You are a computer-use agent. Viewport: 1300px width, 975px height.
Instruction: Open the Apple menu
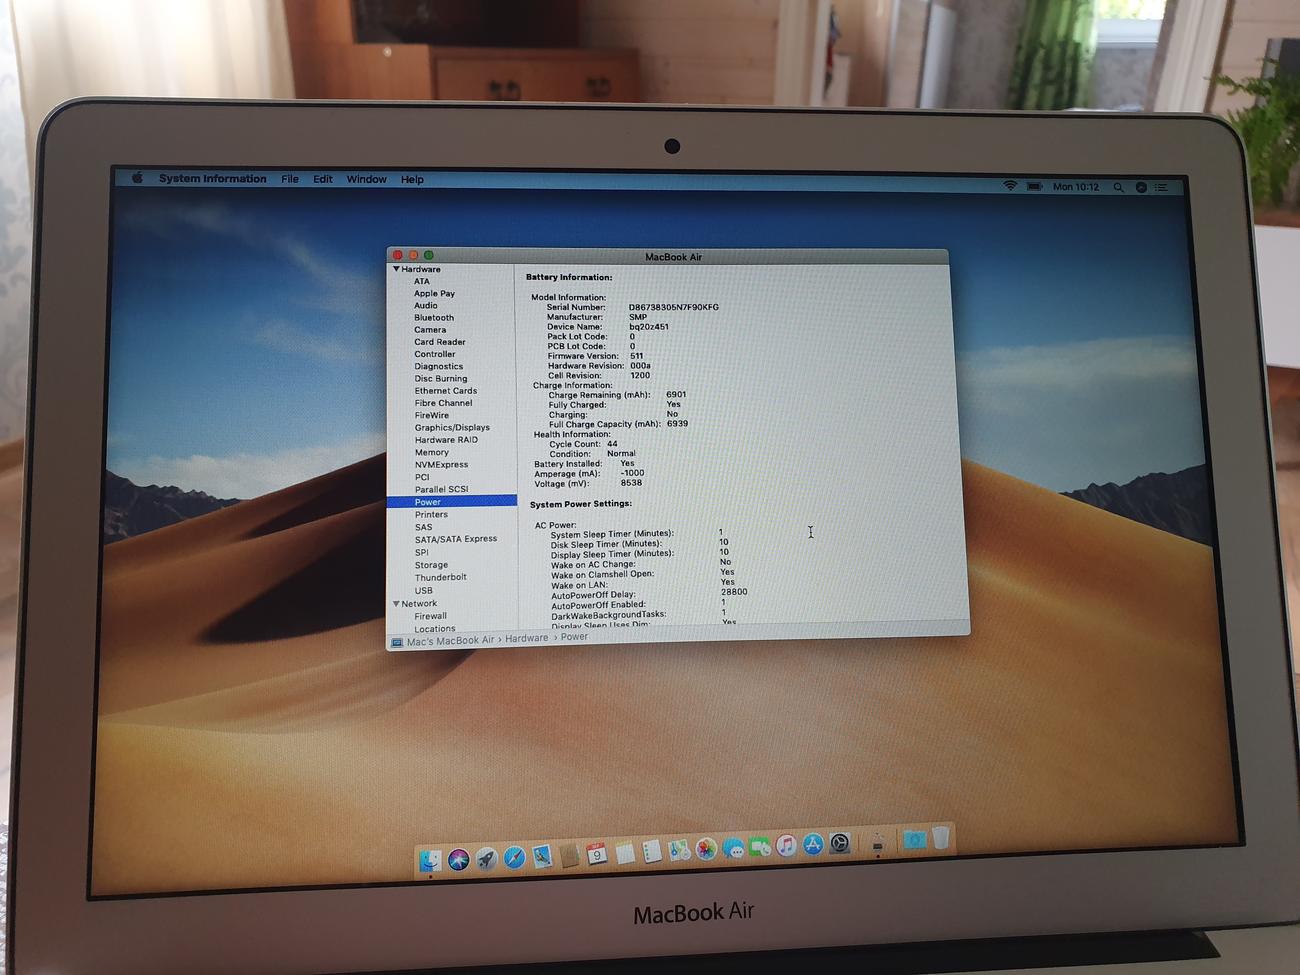137,178
